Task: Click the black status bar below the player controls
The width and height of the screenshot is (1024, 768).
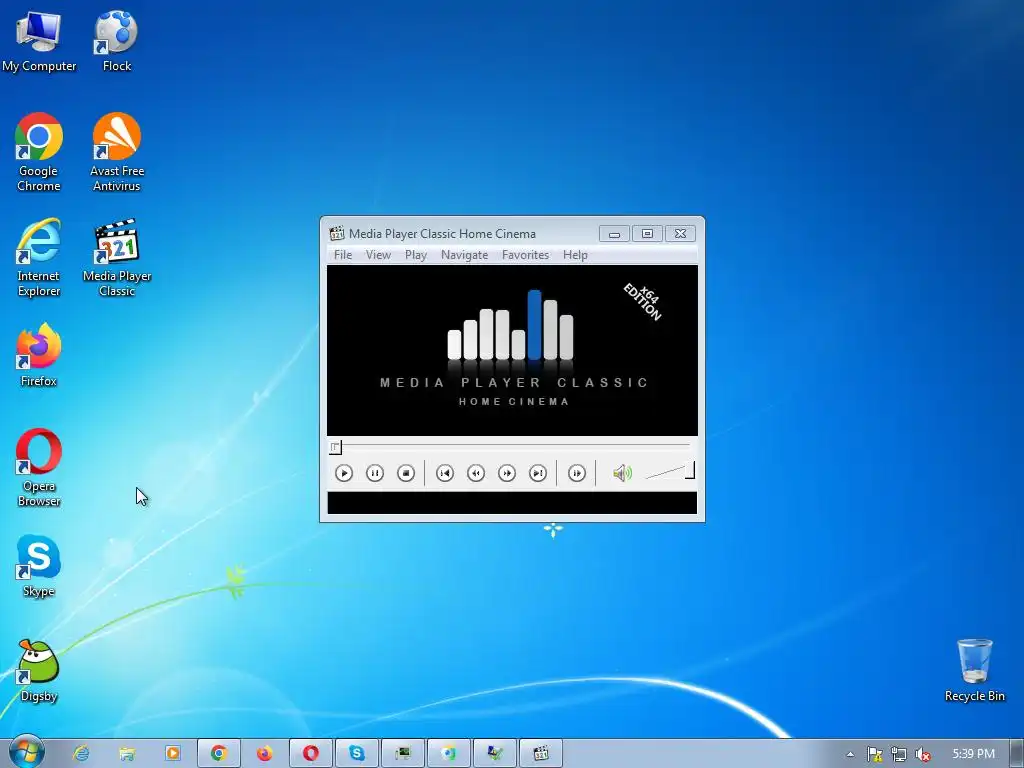Action: pyautogui.click(x=512, y=503)
